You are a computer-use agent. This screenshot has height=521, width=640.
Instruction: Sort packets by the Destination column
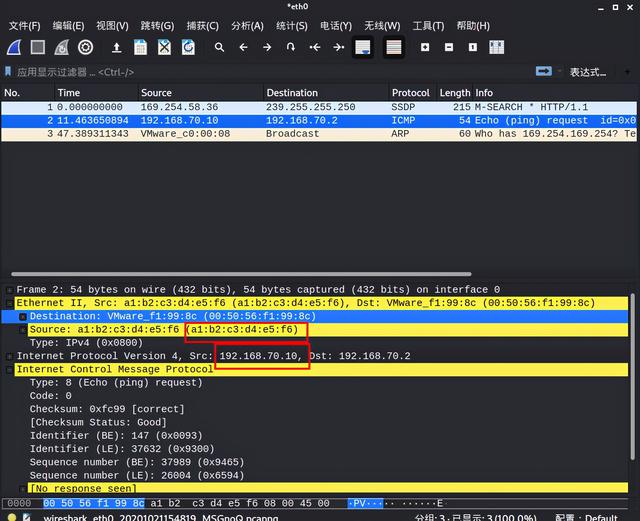click(x=326, y=93)
